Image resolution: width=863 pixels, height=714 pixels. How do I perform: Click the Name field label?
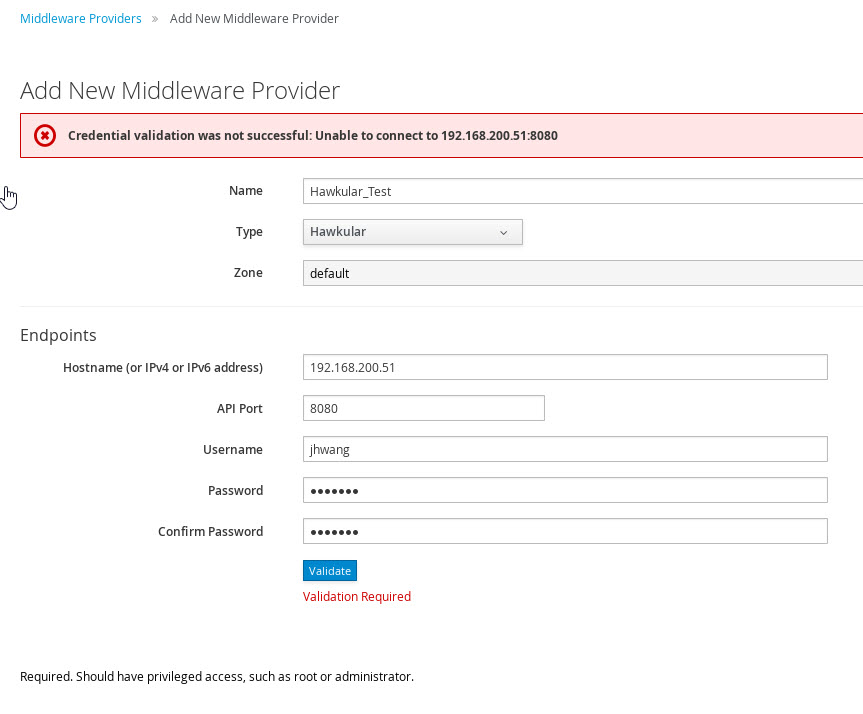point(245,191)
